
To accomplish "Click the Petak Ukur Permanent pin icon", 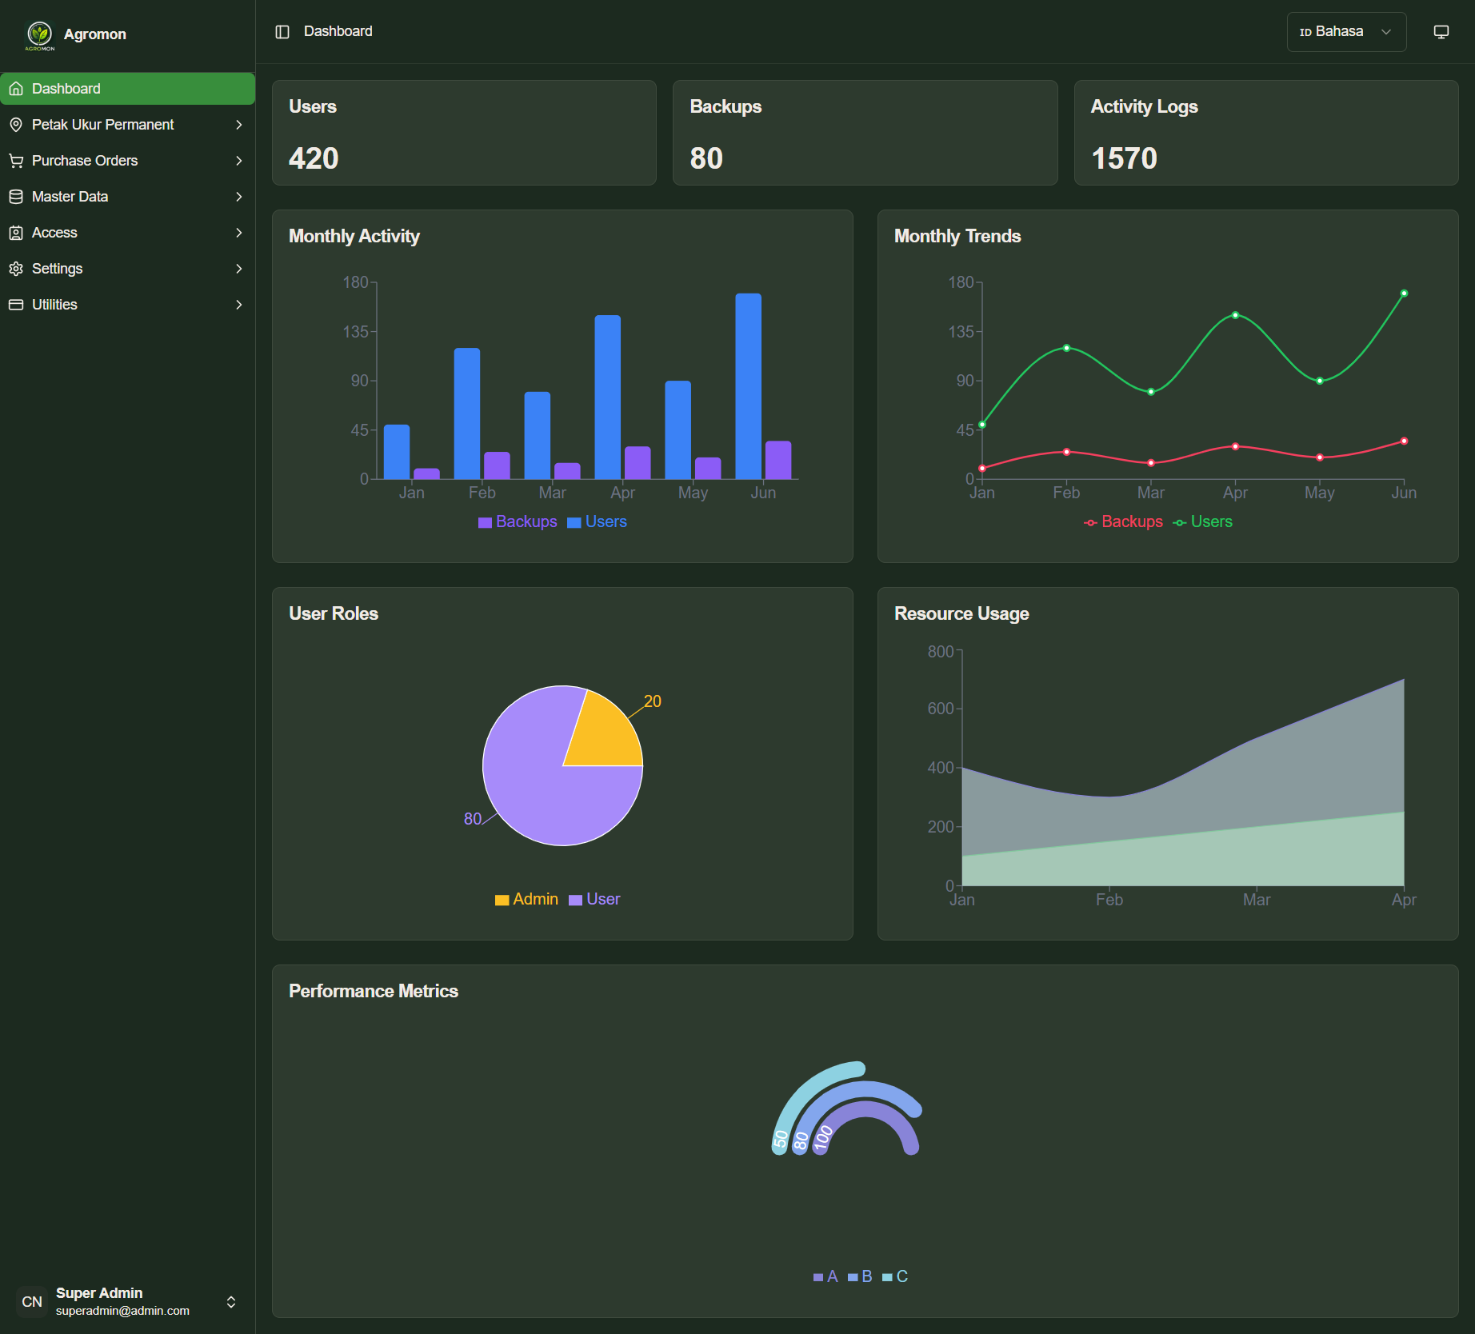I will click(16, 125).
